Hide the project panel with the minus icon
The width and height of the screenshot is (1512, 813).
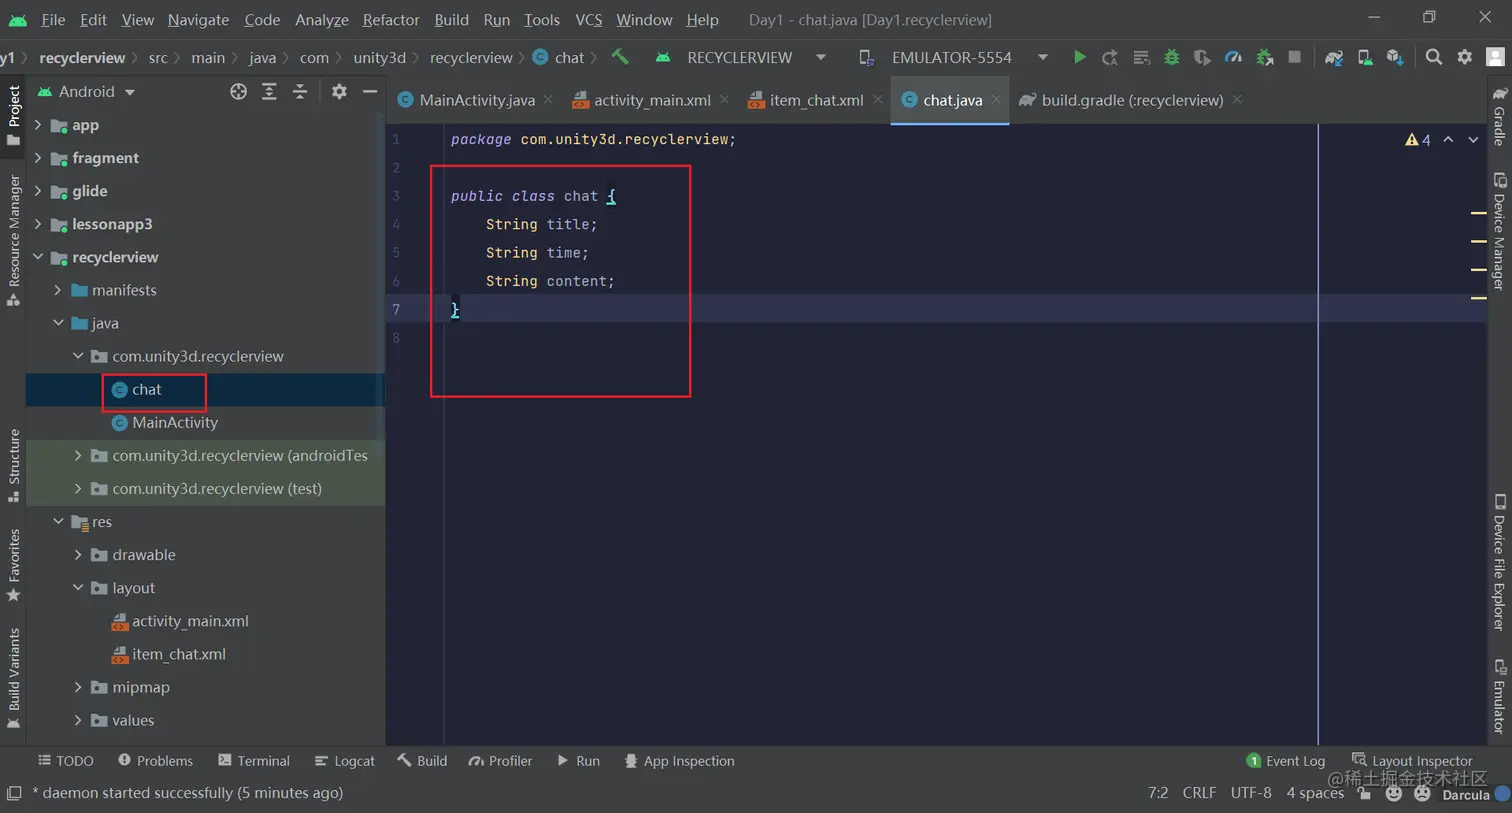pos(370,91)
